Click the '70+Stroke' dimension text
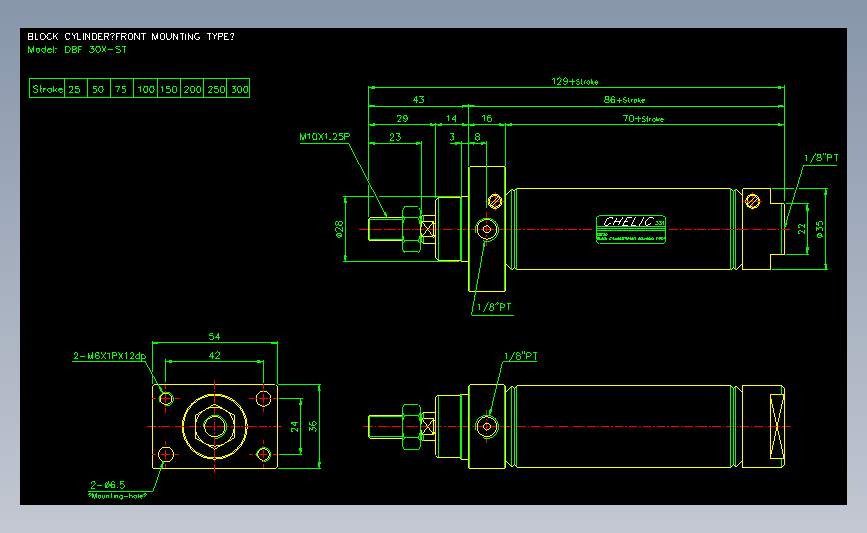867x533 pixels. [x=643, y=118]
